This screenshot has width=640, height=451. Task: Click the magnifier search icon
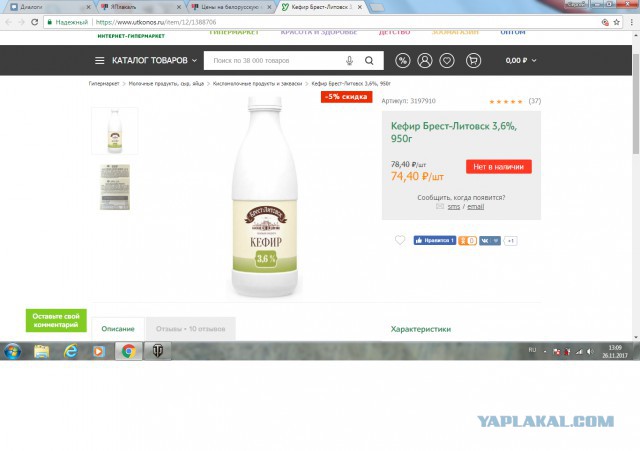[x=369, y=61]
